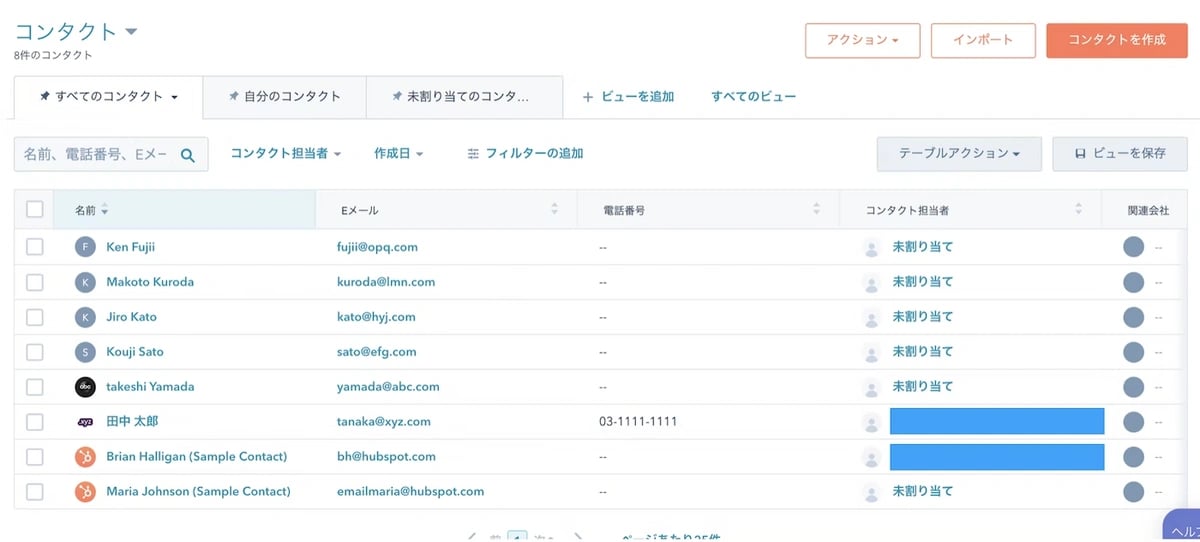Click コンタクトを作成 button

(1117, 40)
